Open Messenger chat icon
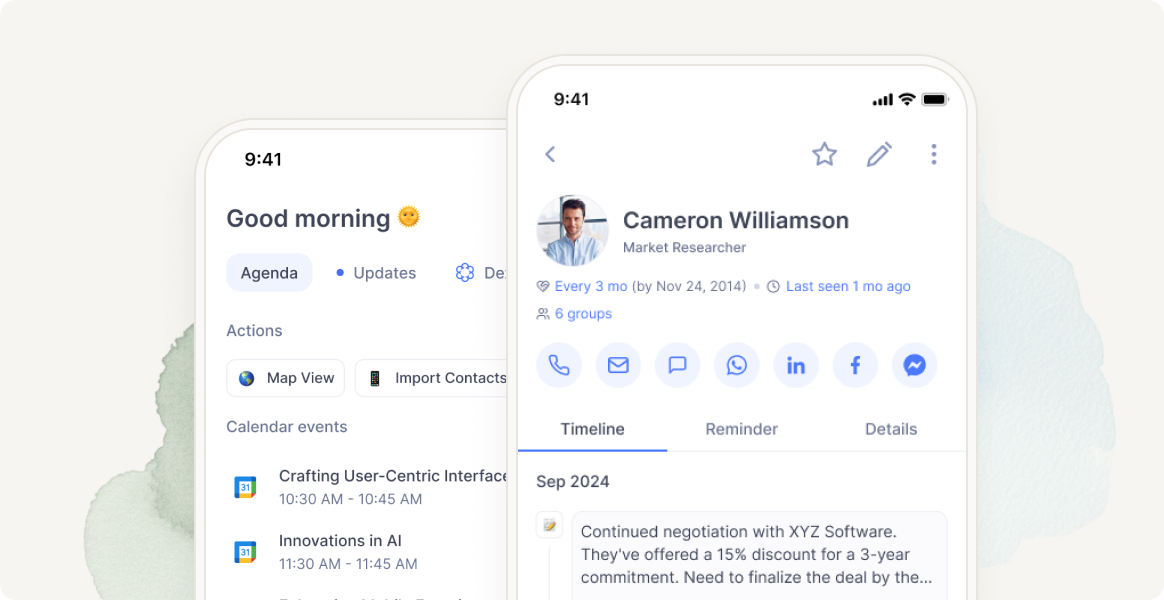 click(x=915, y=365)
